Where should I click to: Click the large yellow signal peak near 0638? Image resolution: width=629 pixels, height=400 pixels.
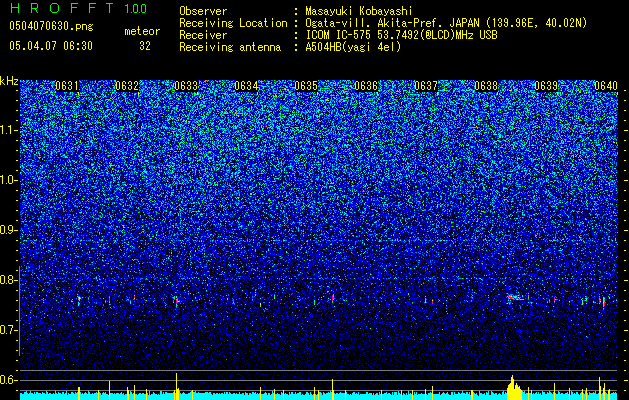[x=513, y=388]
